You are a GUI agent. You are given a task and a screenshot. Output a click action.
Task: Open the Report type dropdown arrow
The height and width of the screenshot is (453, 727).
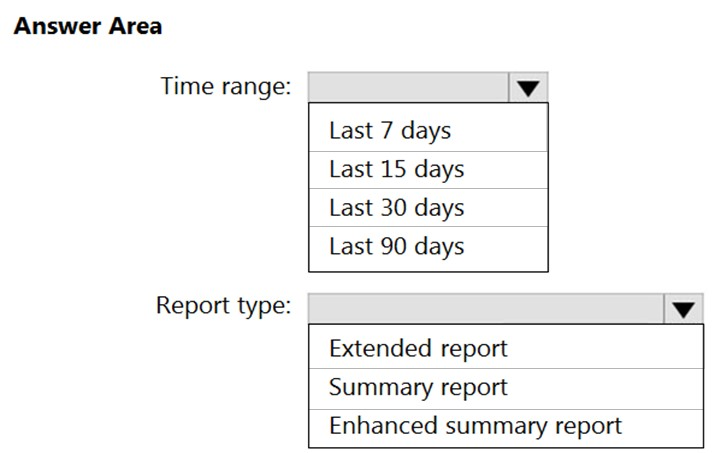click(683, 308)
